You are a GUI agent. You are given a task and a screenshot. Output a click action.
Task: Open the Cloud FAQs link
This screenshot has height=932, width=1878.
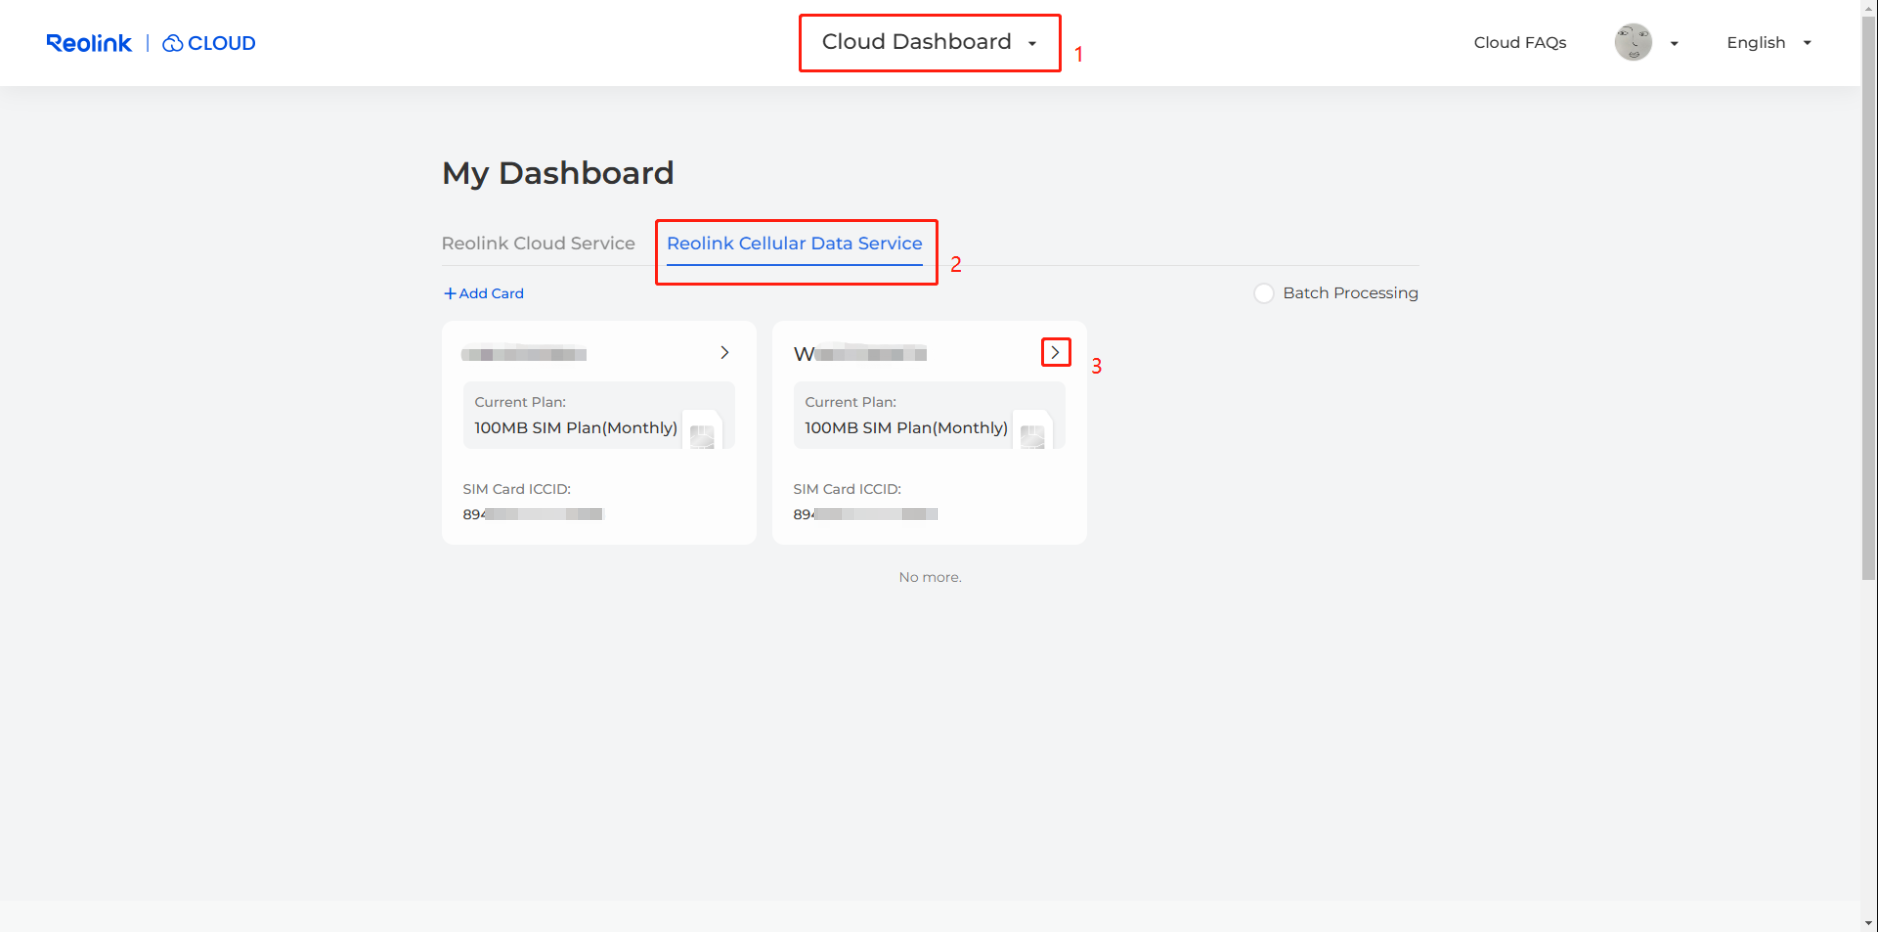(x=1519, y=43)
